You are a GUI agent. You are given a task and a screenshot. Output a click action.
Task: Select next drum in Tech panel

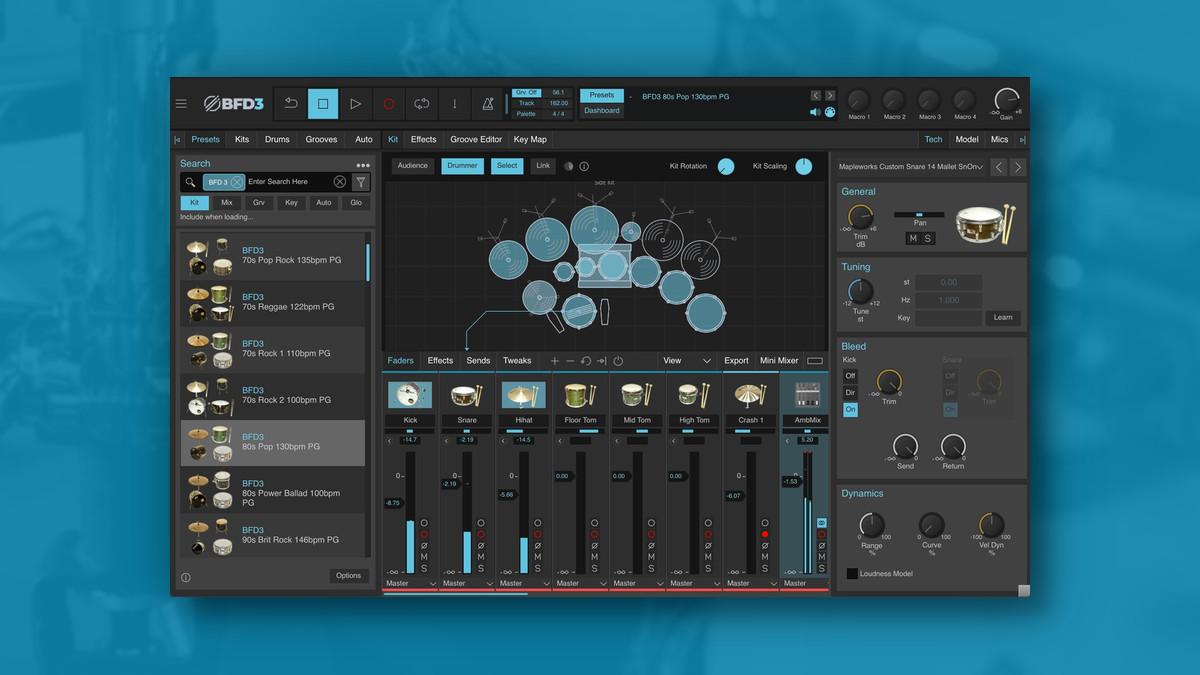(1018, 167)
